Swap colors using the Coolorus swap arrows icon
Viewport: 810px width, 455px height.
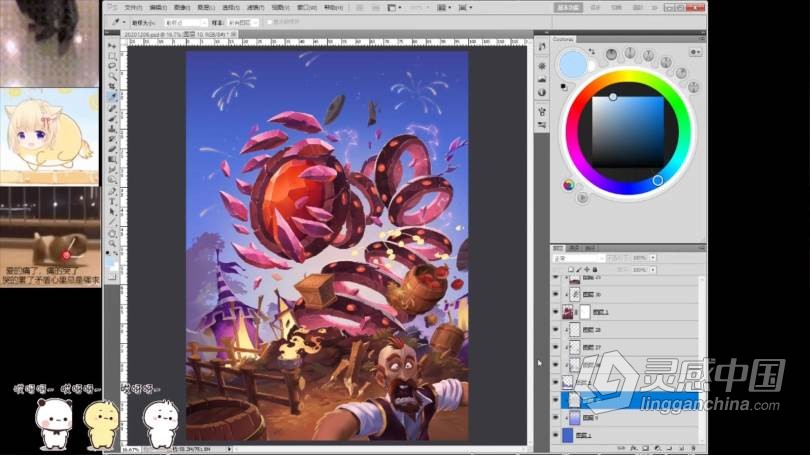click(x=591, y=52)
